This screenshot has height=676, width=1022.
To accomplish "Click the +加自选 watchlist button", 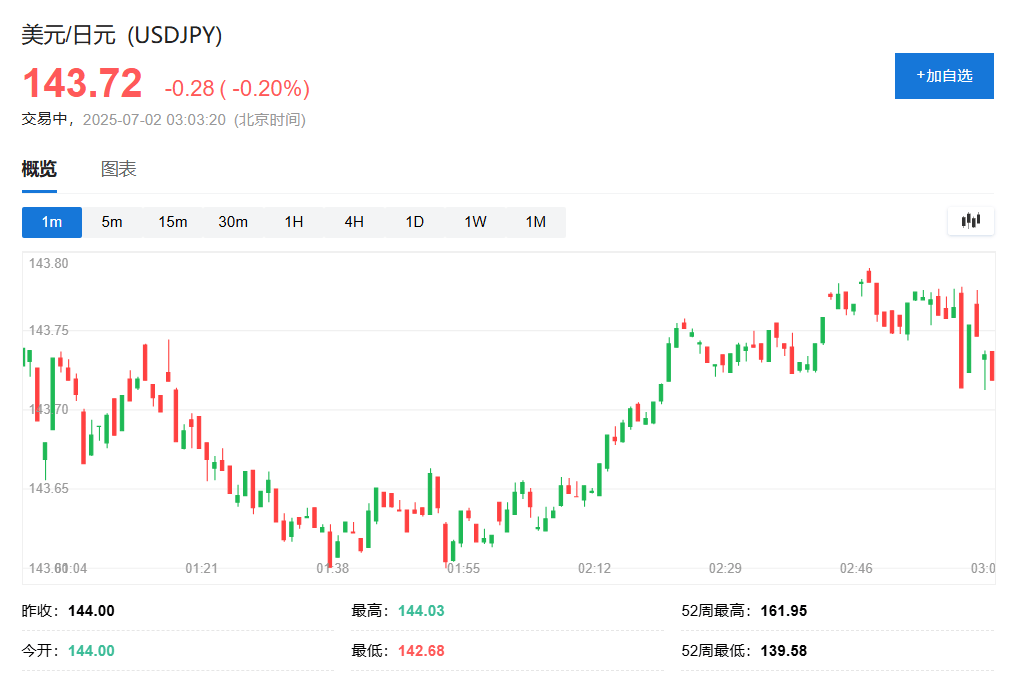I will pos(943,75).
